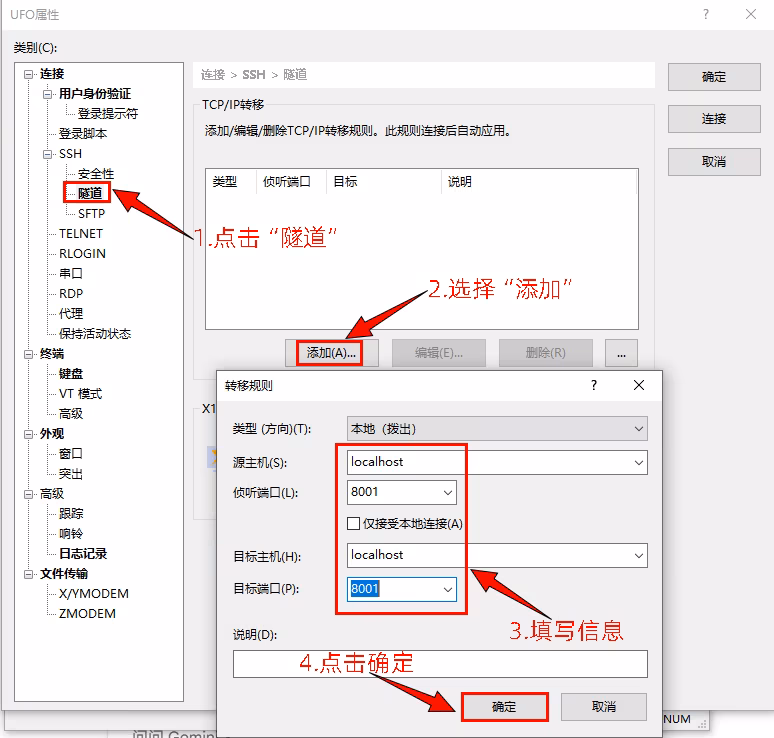The width and height of the screenshot is (774, 738).
Task: Click the help ? icon in UFO属性
Action: [706, 14]
